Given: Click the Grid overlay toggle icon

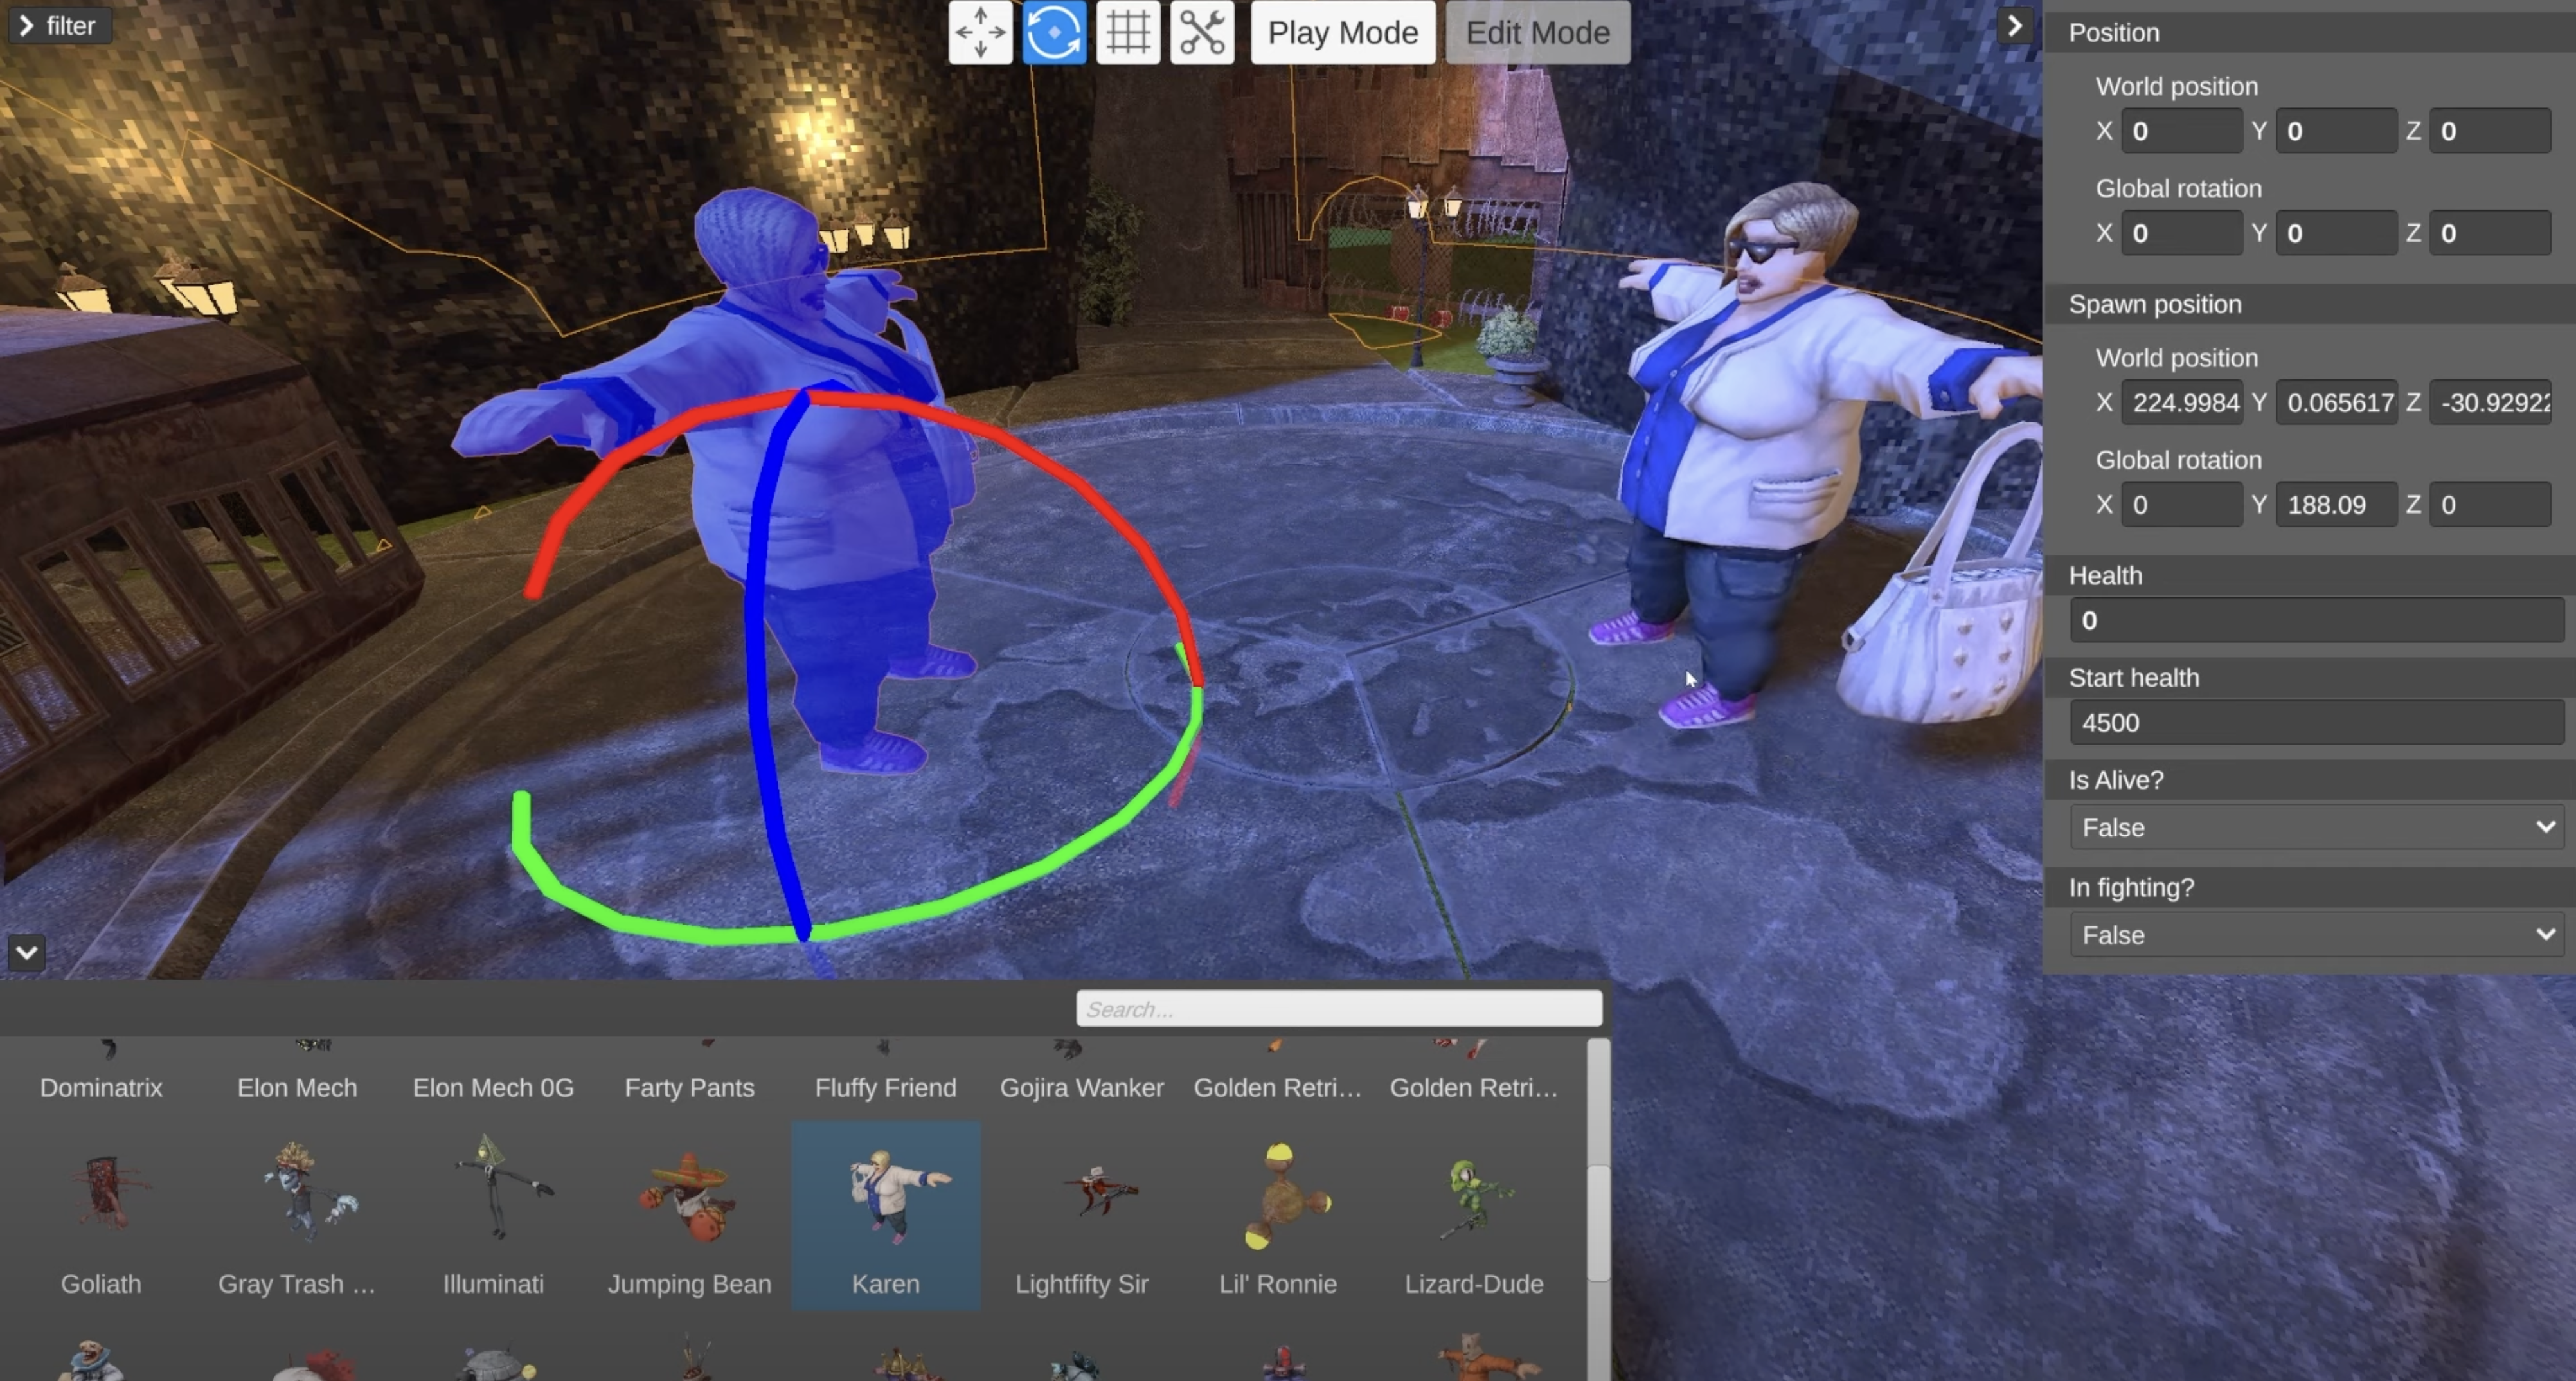Looking at the screenshot, I should [1126, 32].
